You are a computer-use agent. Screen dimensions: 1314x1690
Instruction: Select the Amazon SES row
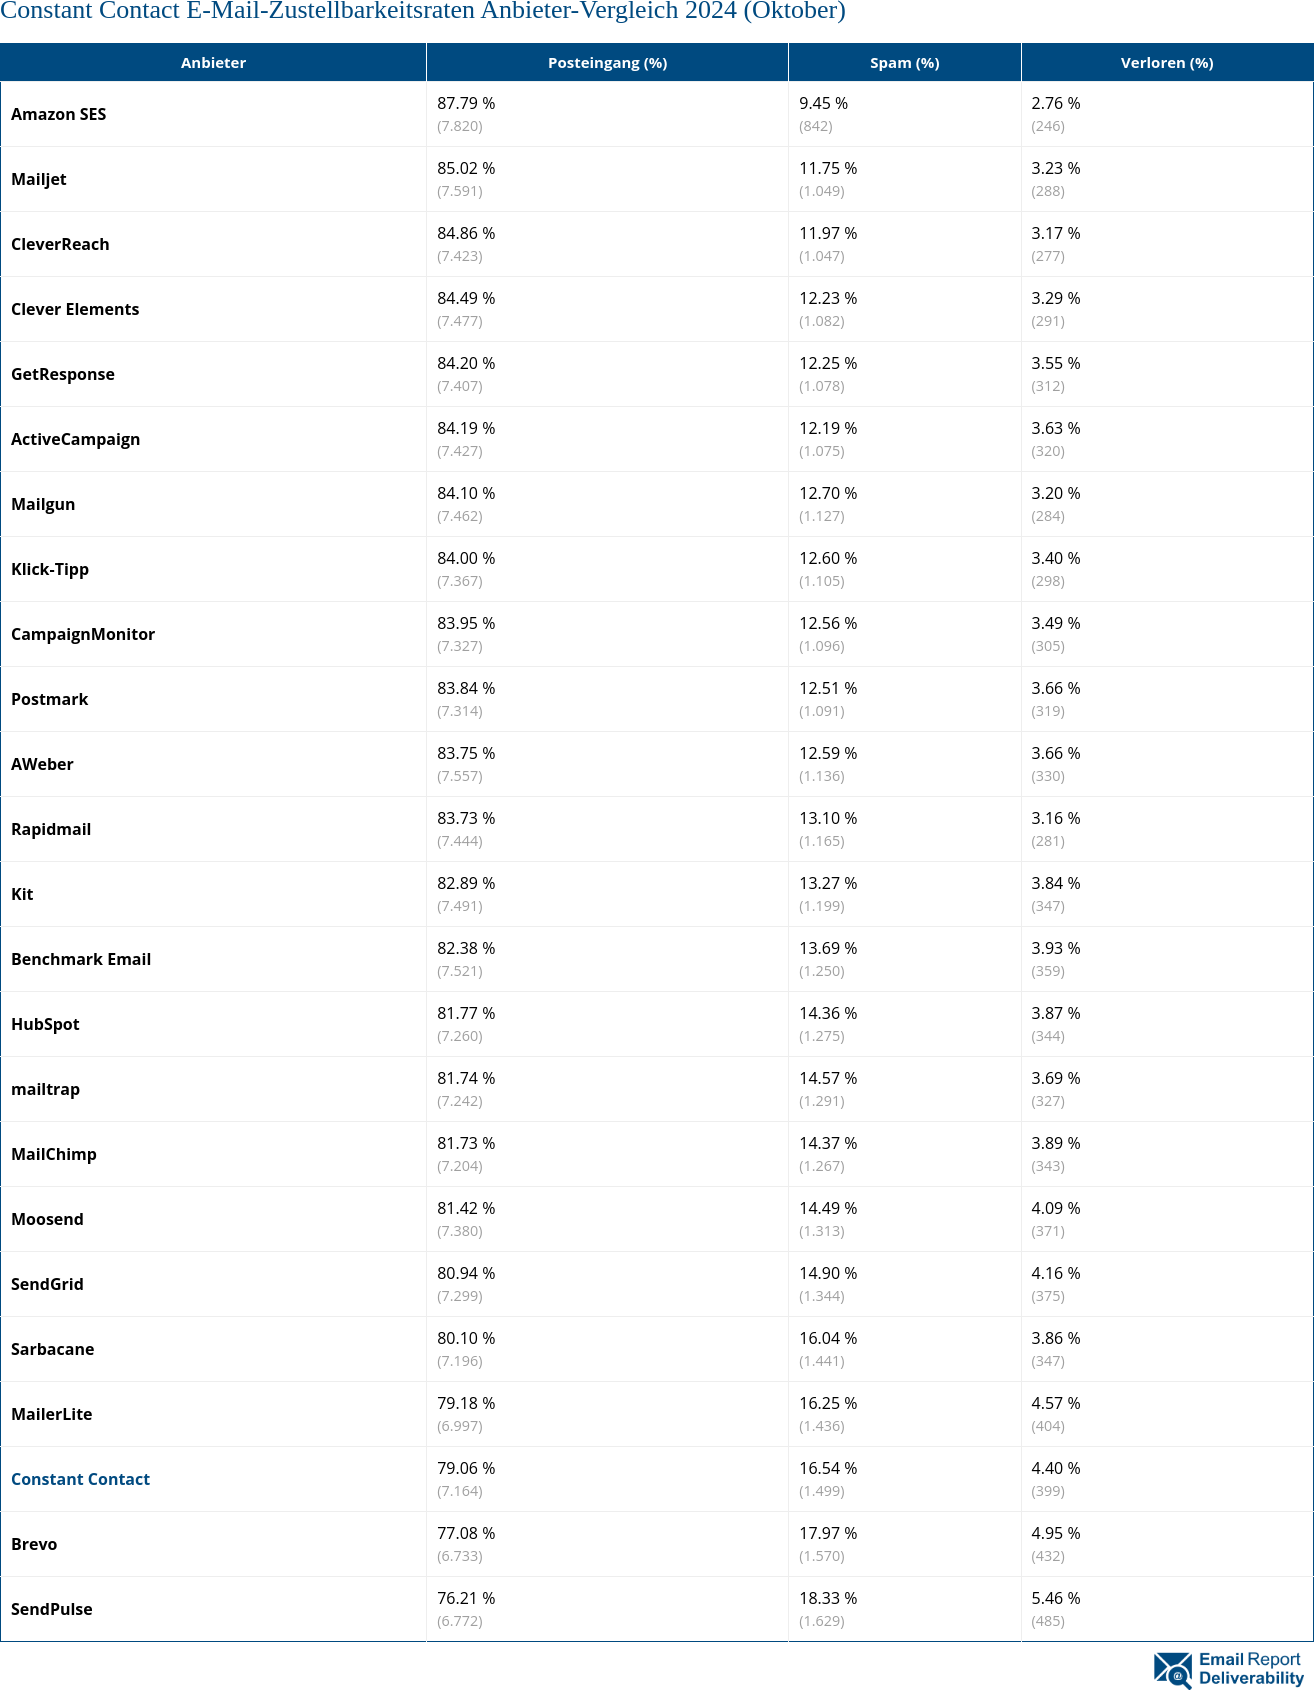coord(657,114)
